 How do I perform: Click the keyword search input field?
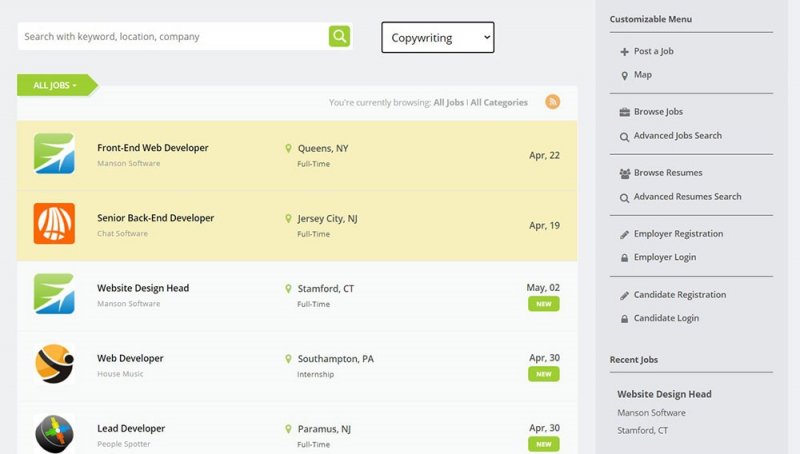pyautogui.click(x=173, y=36)
